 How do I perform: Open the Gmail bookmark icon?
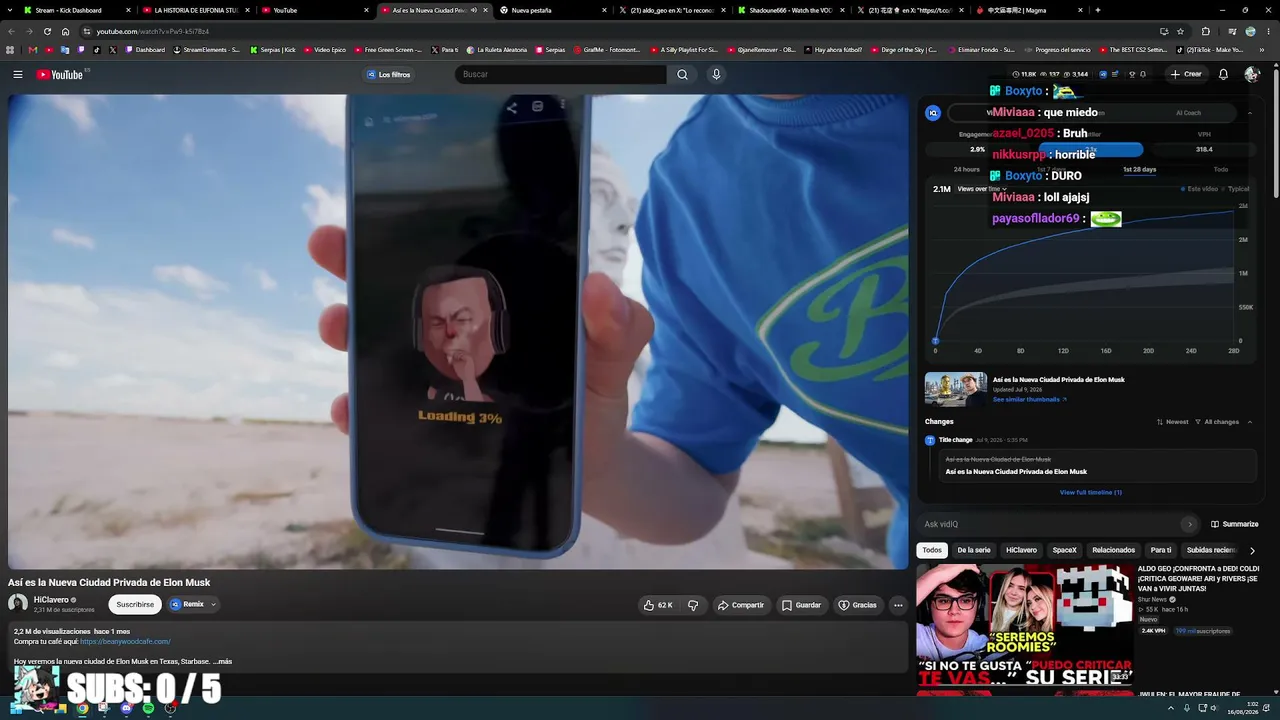coord(33,50)
